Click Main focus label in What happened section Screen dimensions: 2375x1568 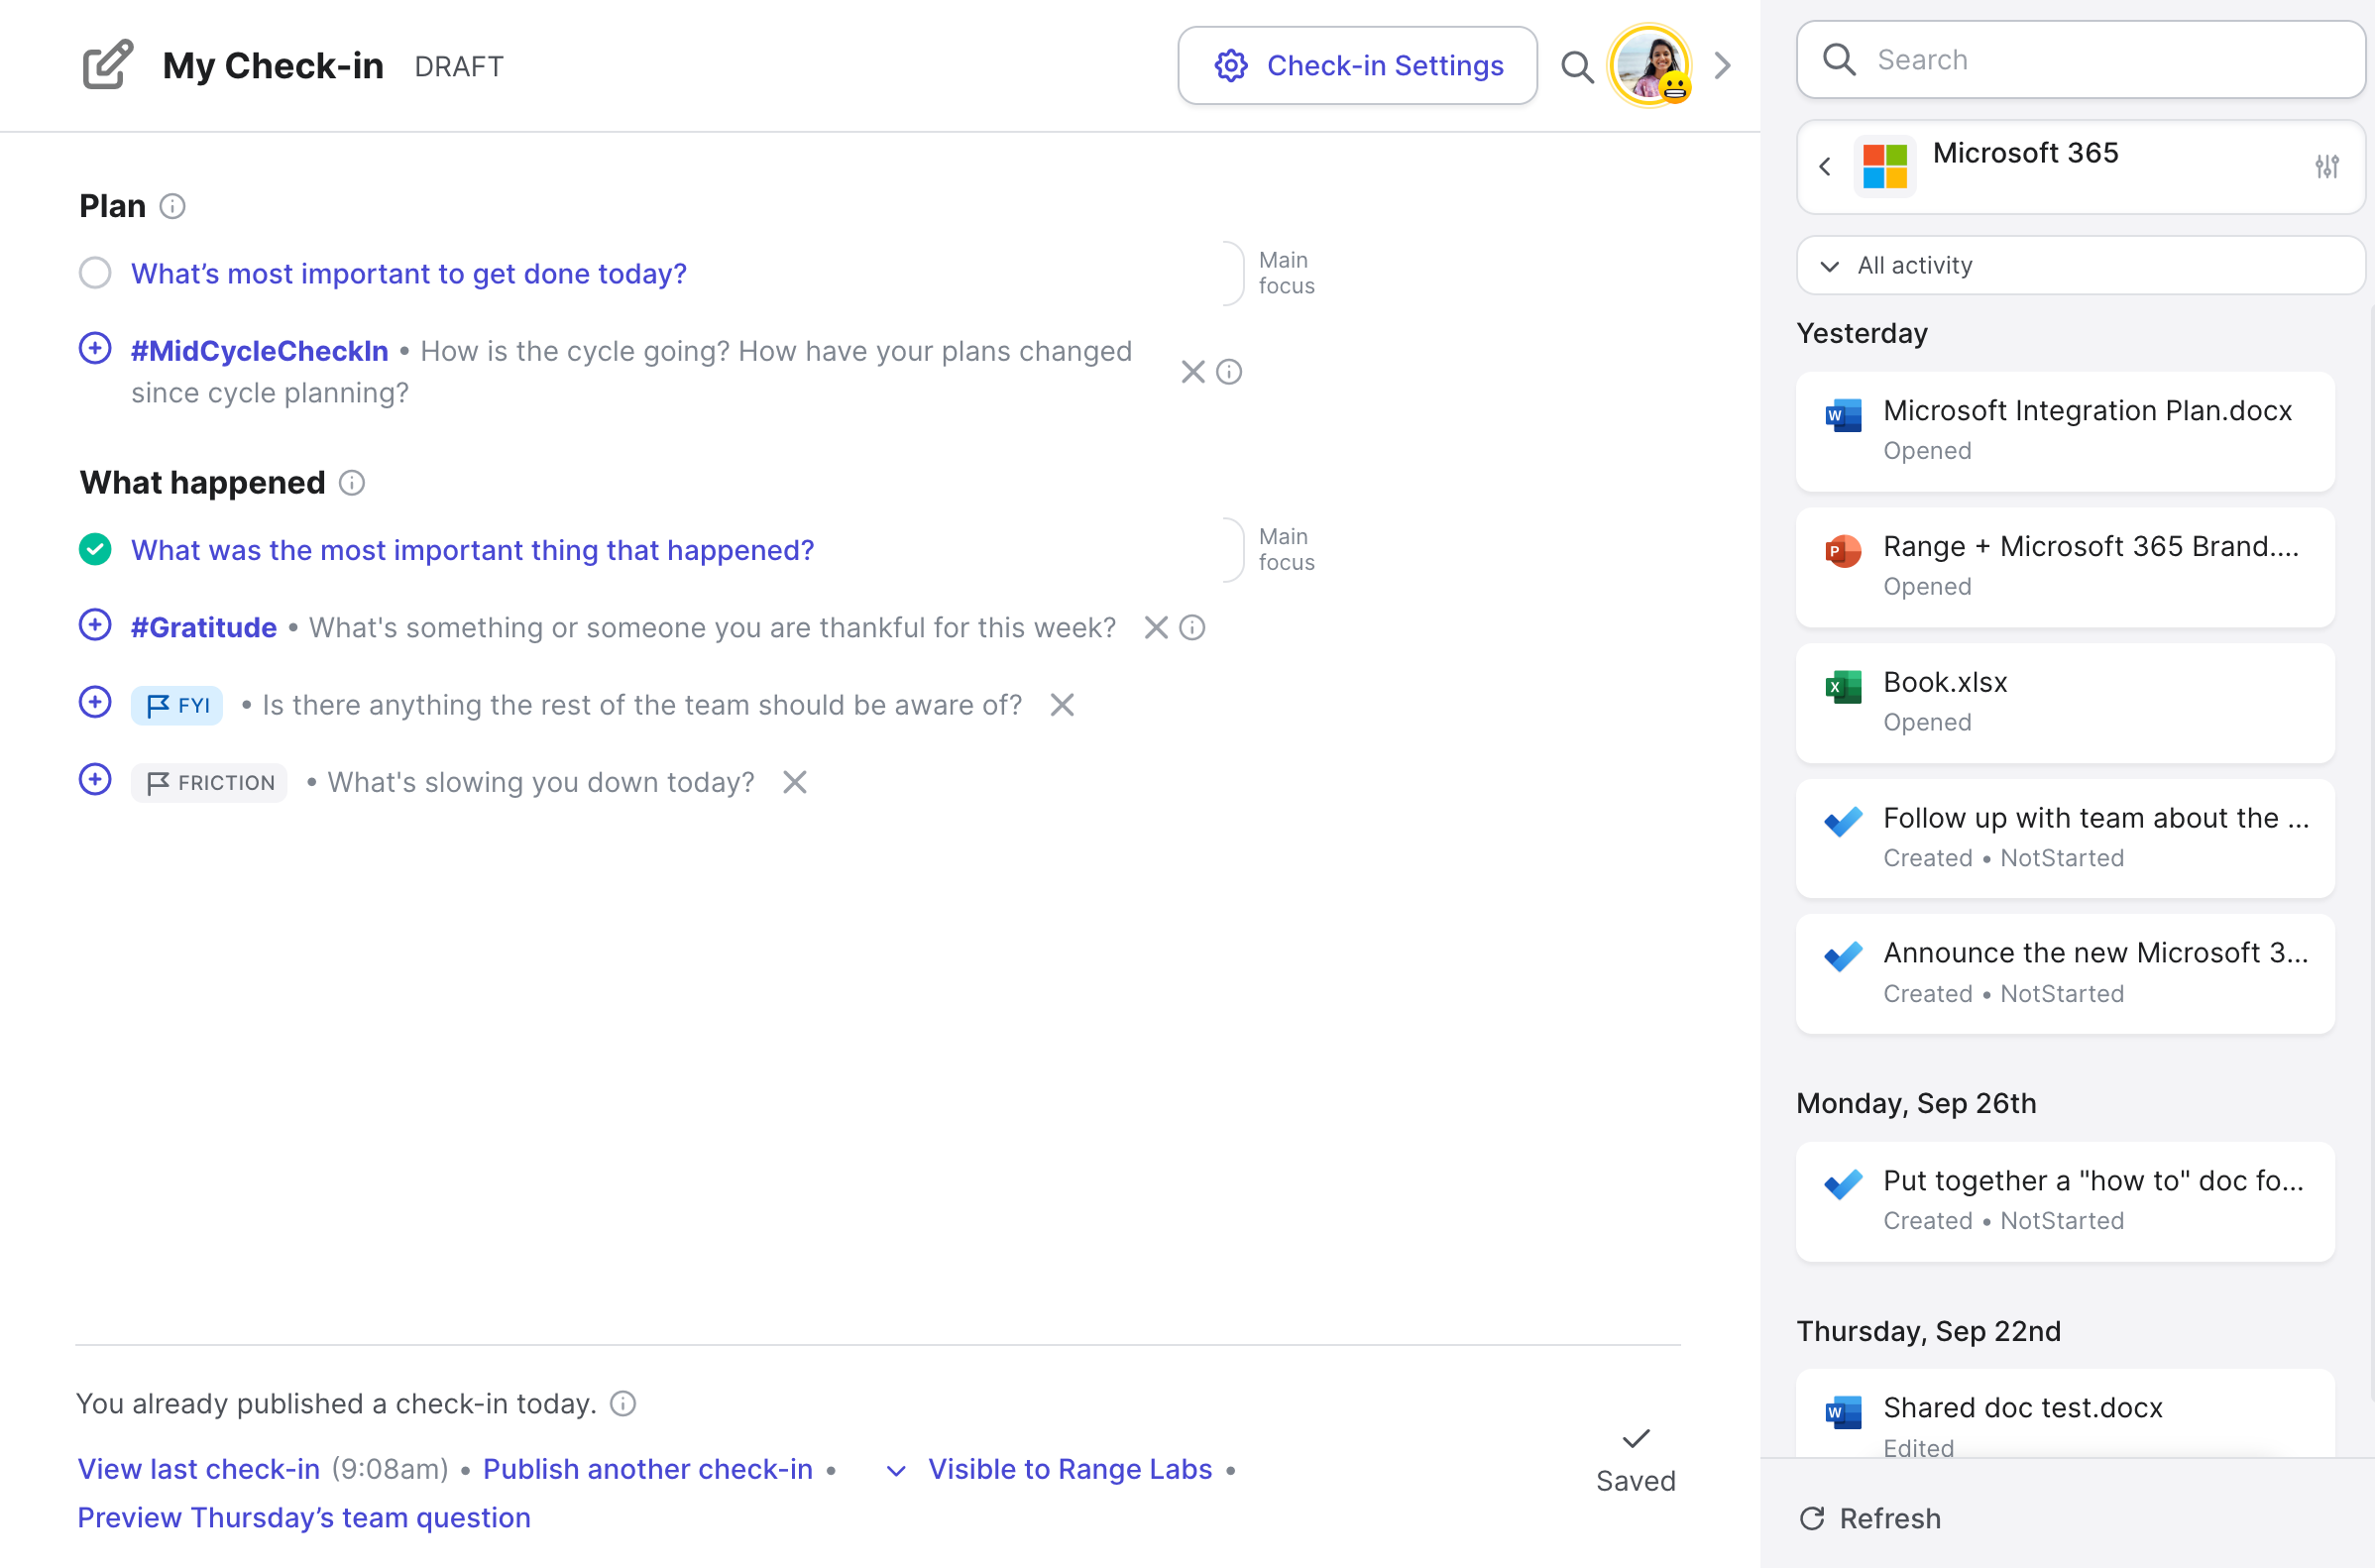pyautogui.click(x=1286, y=550)
